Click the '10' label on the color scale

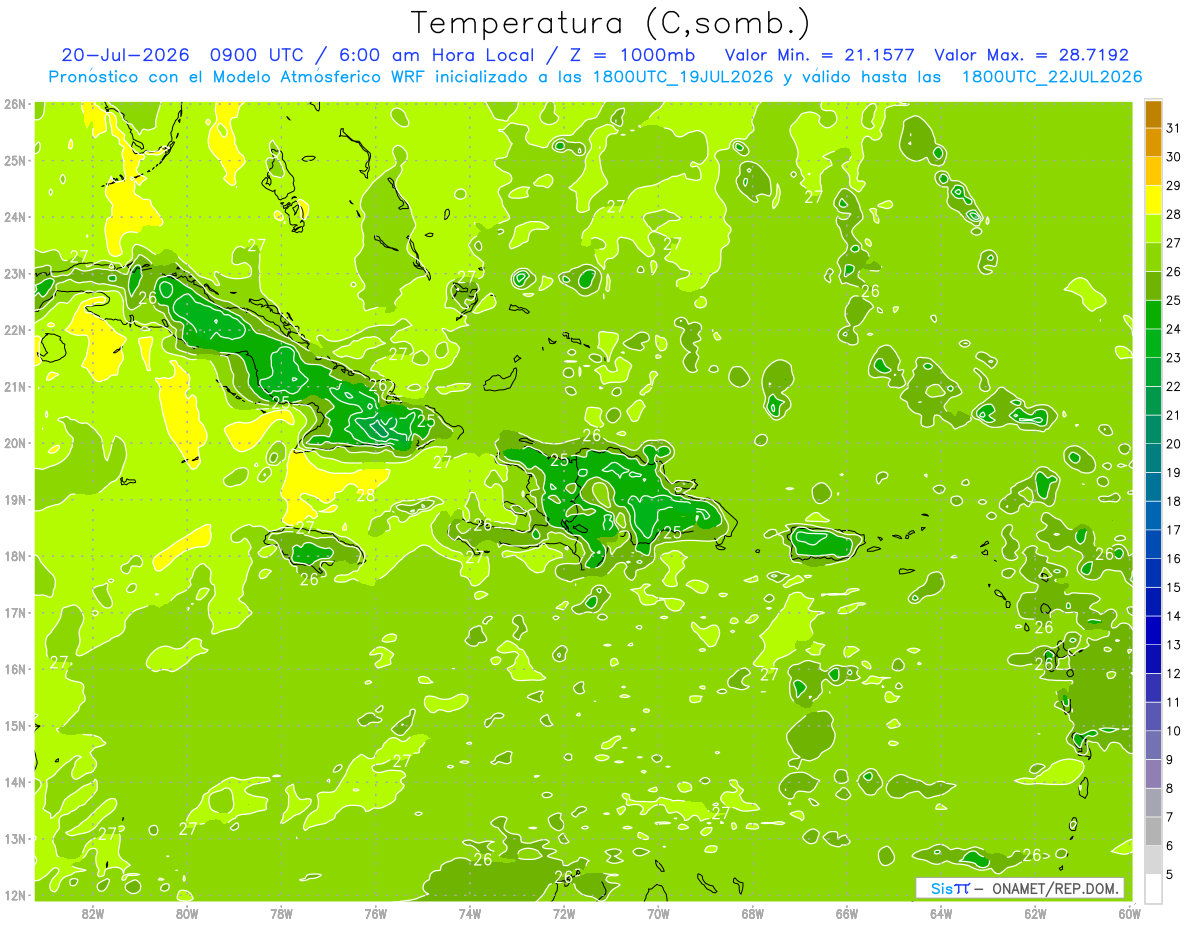(1174, 731)
